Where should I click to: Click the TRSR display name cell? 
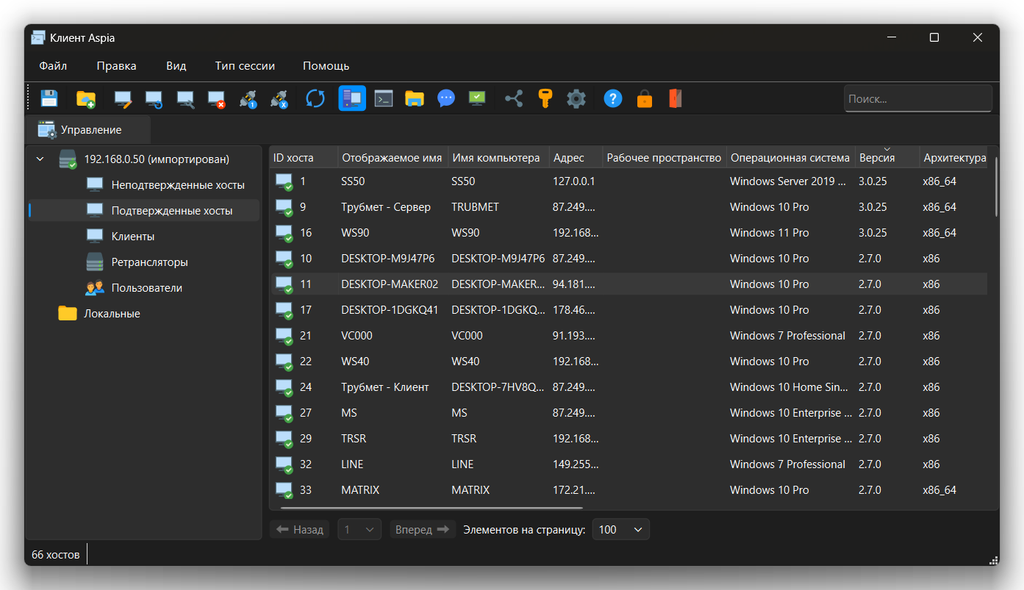353,438
